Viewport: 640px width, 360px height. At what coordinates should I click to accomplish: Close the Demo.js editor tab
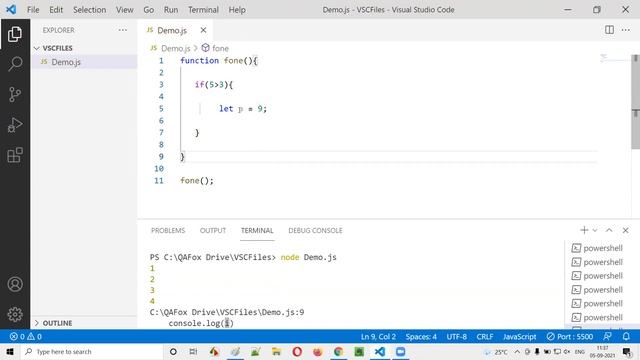click(x=203, y=30)
